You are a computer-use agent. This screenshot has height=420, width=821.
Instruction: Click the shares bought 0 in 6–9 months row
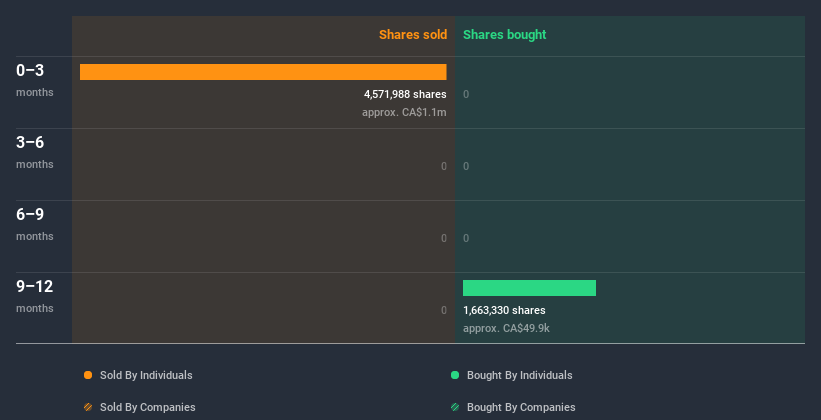(466, 238)
